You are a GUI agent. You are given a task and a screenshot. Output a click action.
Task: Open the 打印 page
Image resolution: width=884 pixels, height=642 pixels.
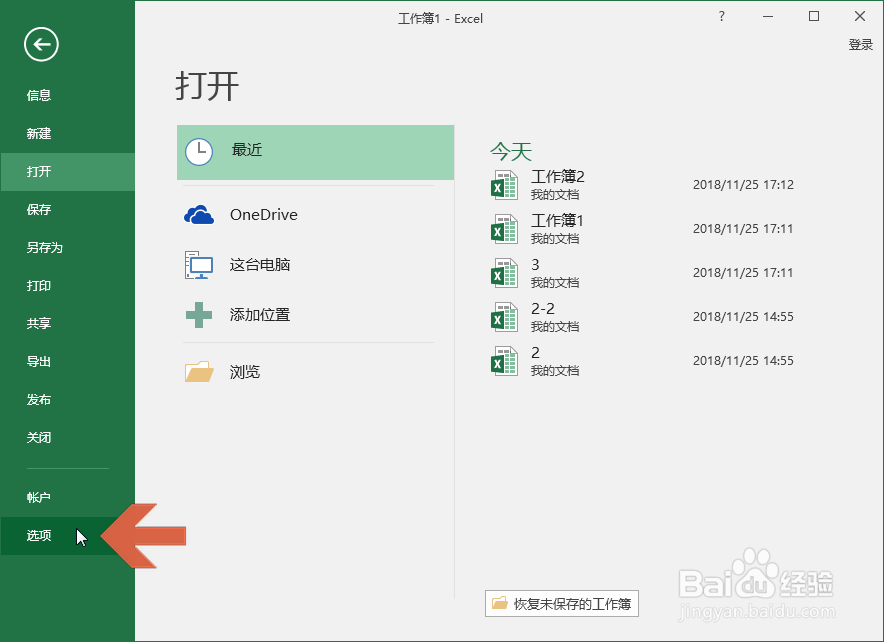pos(68,286)
